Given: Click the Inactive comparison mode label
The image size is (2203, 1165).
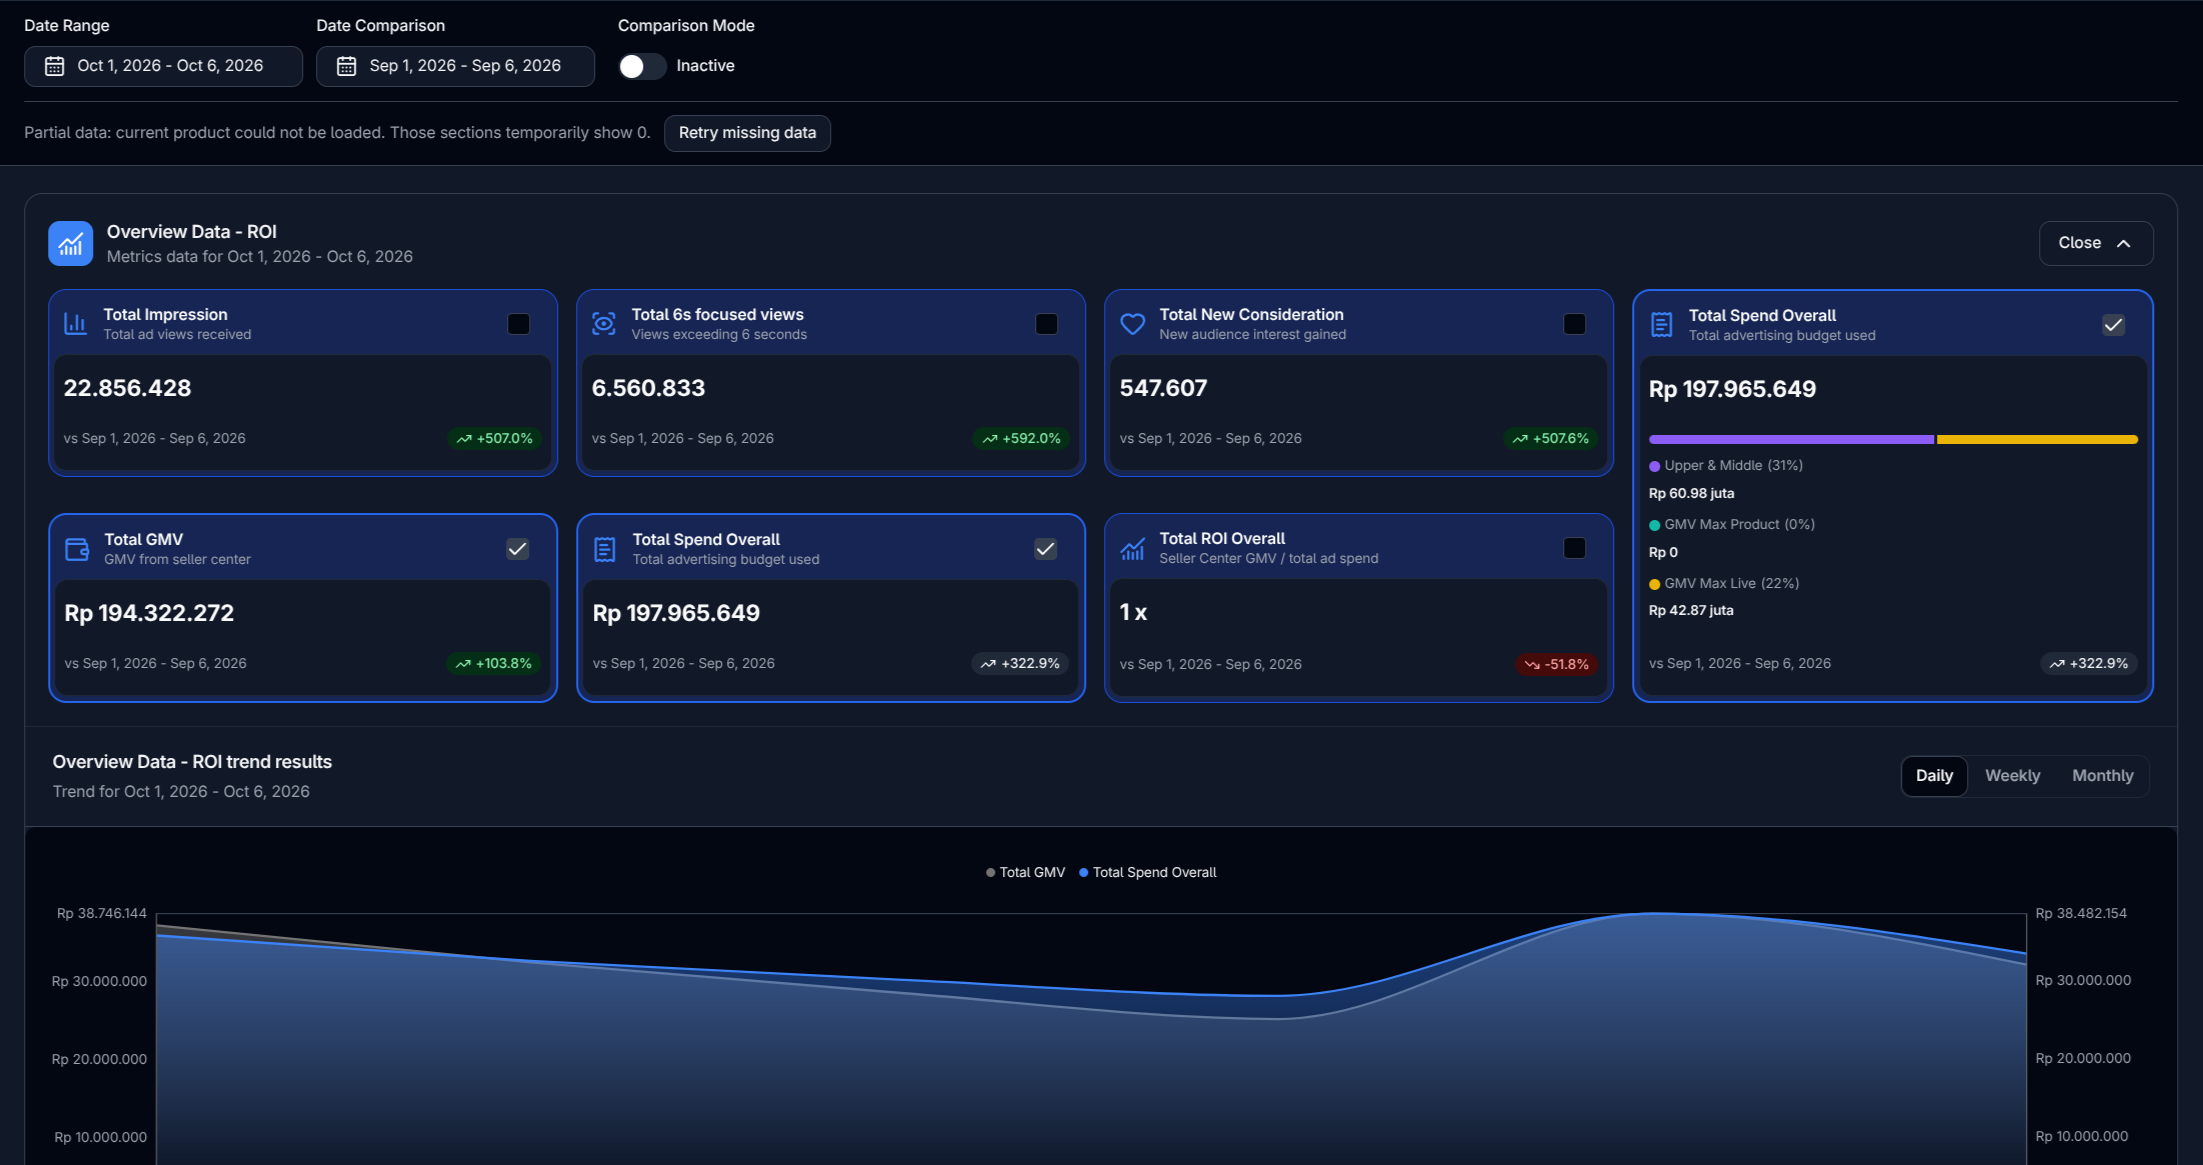Looking at the screenshot, I should (x=705, y=66).
